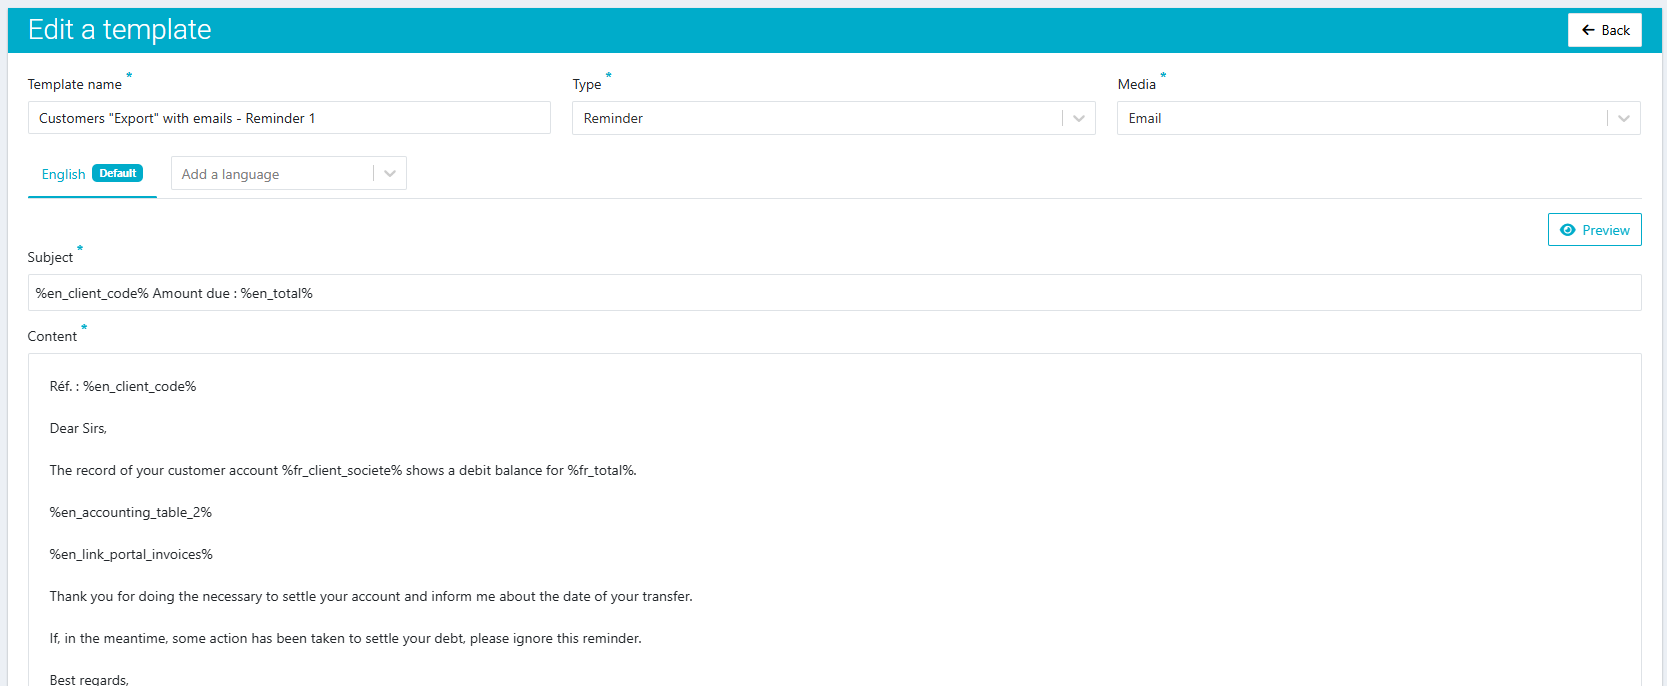Click the Dear Sirs, line
Image resolution: width=1667 pixels, height=686 pixels.
[x=78, y=428]
